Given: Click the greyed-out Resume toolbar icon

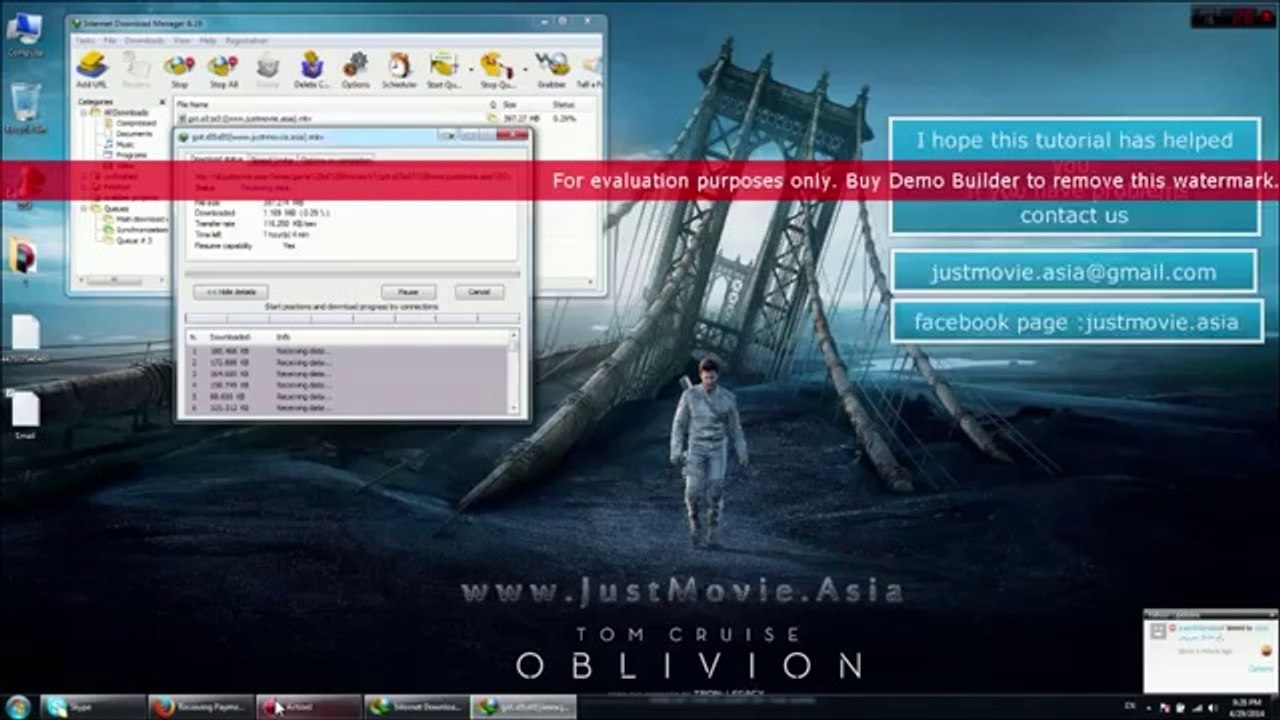Looking at the screenshot, I should click(x=136, y=71).
